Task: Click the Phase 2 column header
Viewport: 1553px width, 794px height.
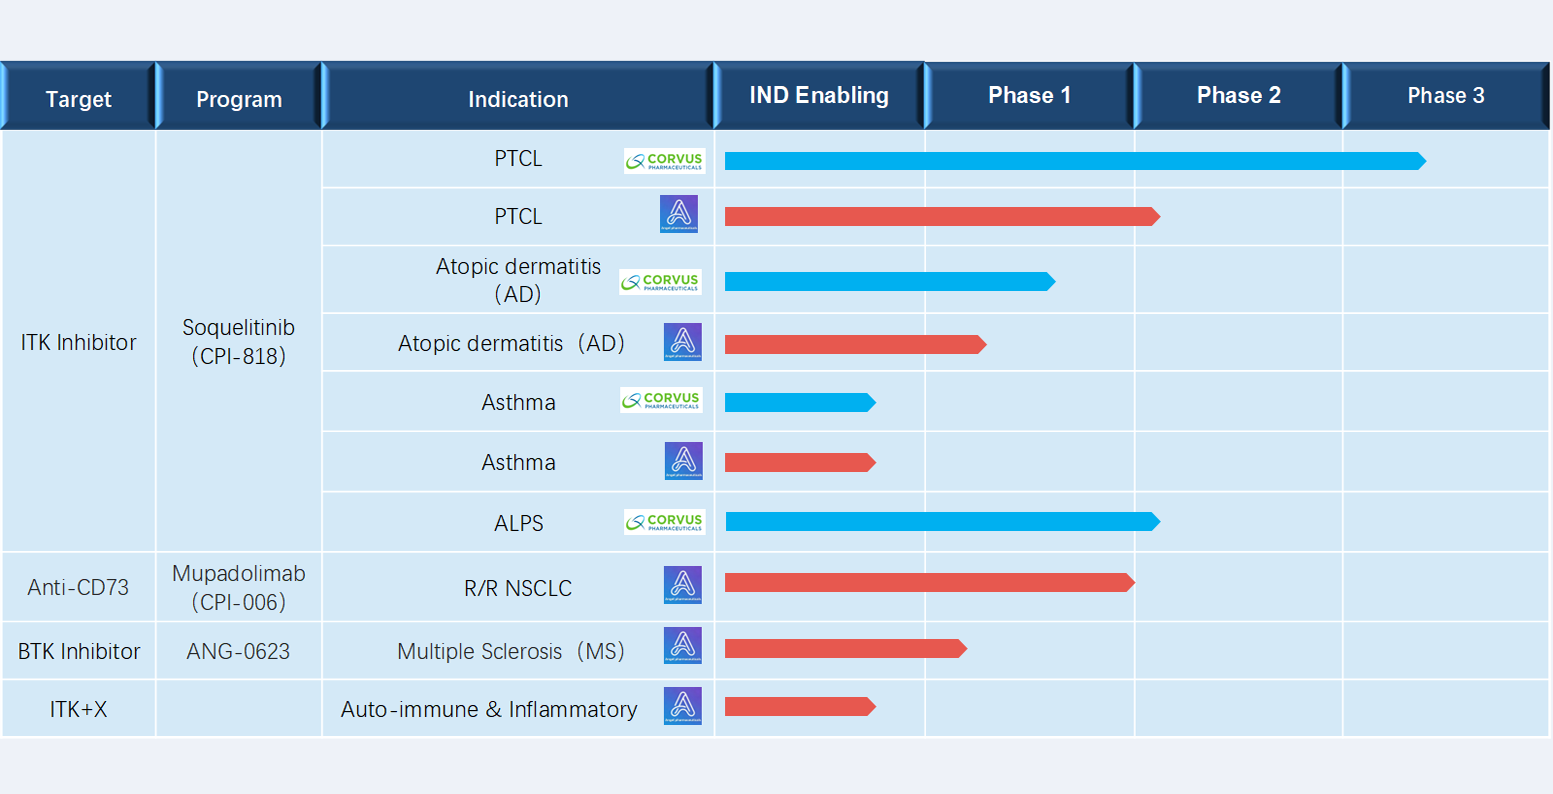Action: (1238, 96)
